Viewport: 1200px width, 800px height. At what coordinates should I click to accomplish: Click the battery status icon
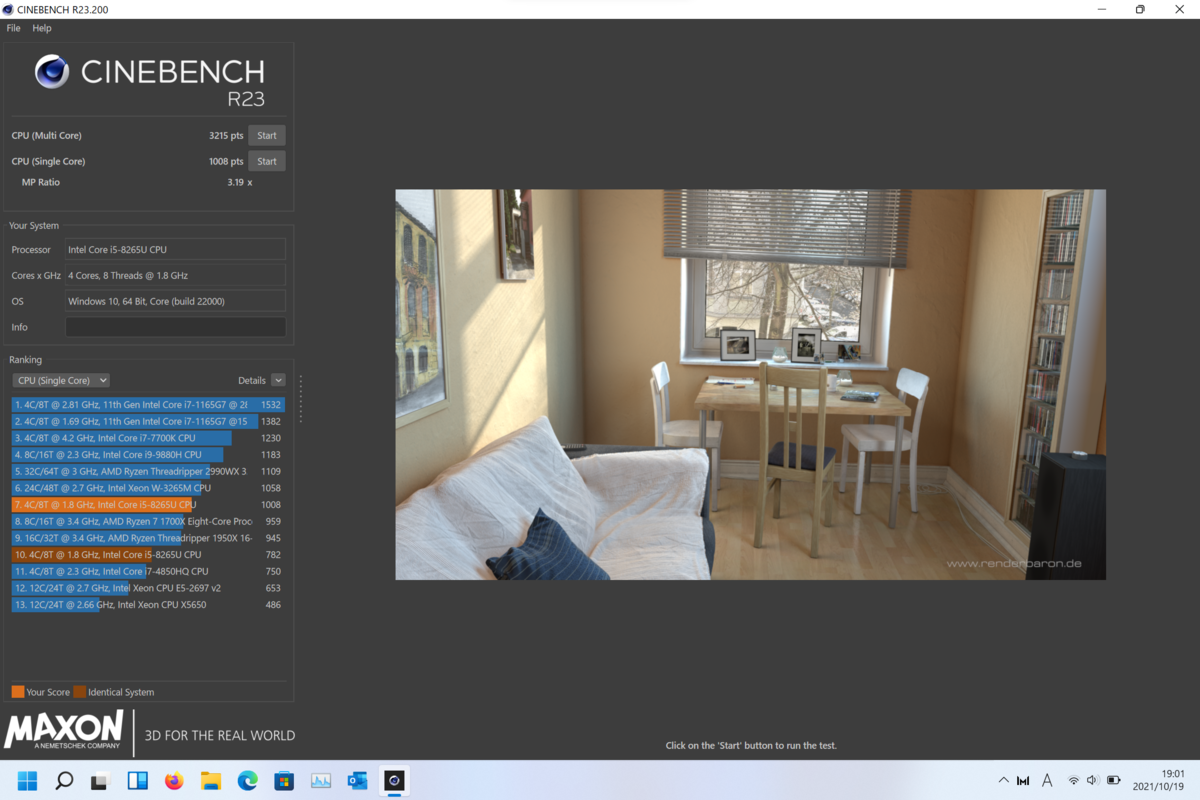click(1113, 780)
